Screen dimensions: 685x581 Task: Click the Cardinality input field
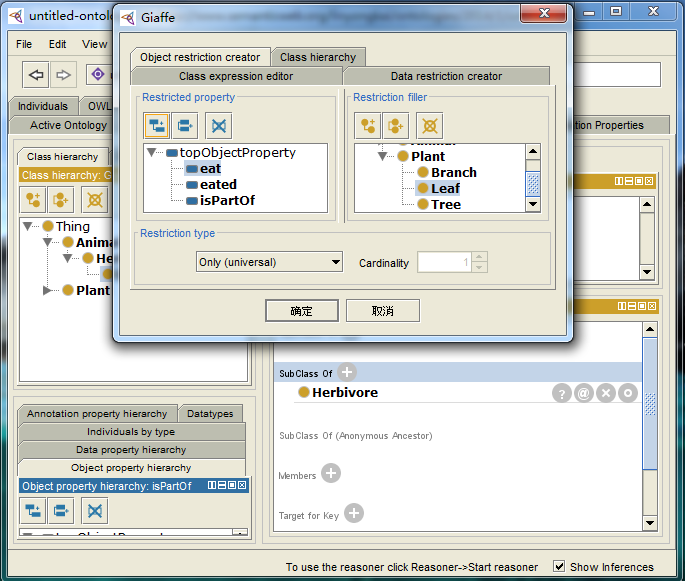pyautogui.click(x=444, y=262)
